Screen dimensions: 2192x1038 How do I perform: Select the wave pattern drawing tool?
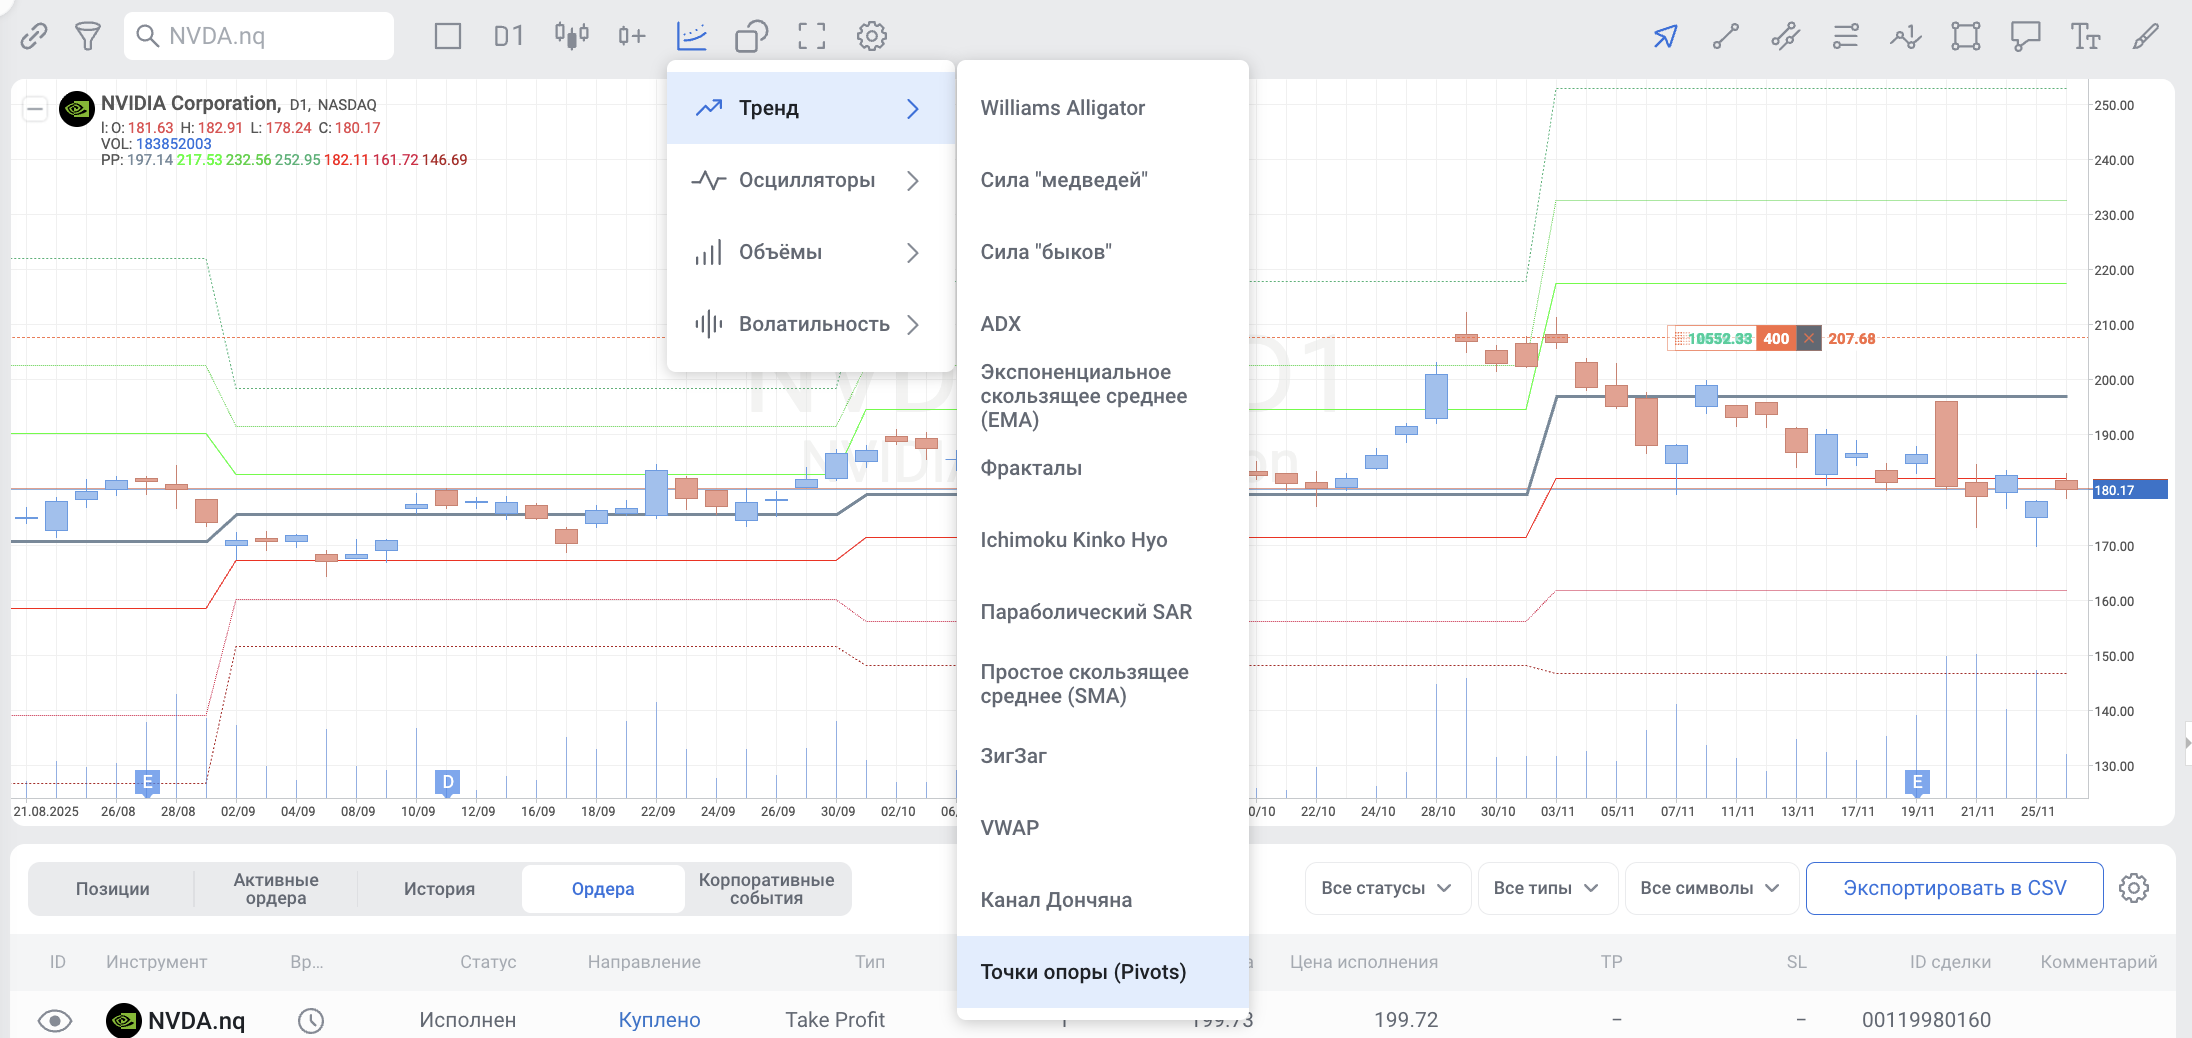click(1905, 37)
